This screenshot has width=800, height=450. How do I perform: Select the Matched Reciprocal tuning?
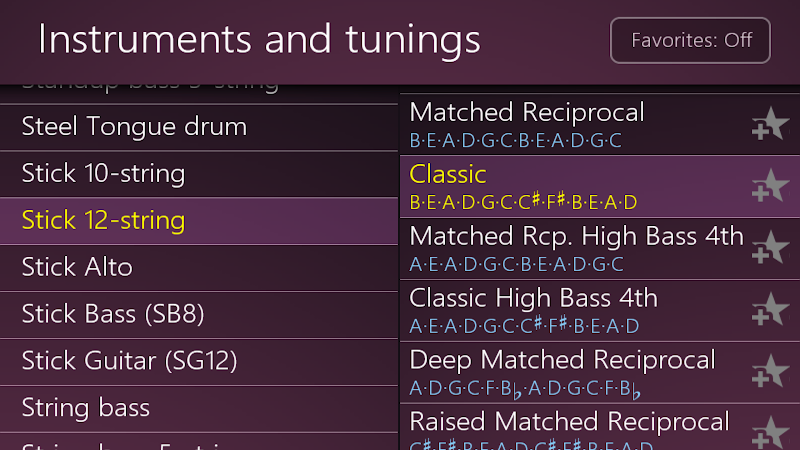[574, 124]
